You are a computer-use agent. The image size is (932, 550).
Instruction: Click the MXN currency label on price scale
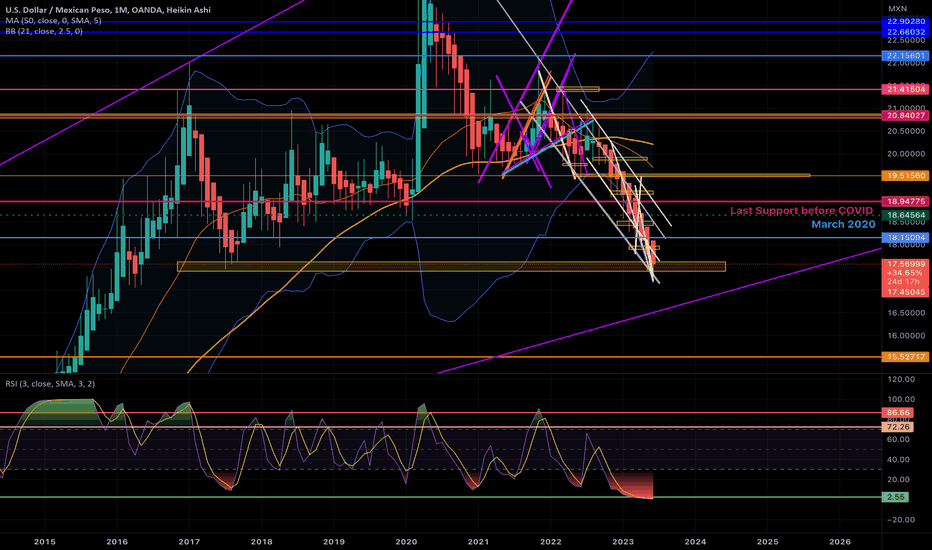tap(897, 8)
